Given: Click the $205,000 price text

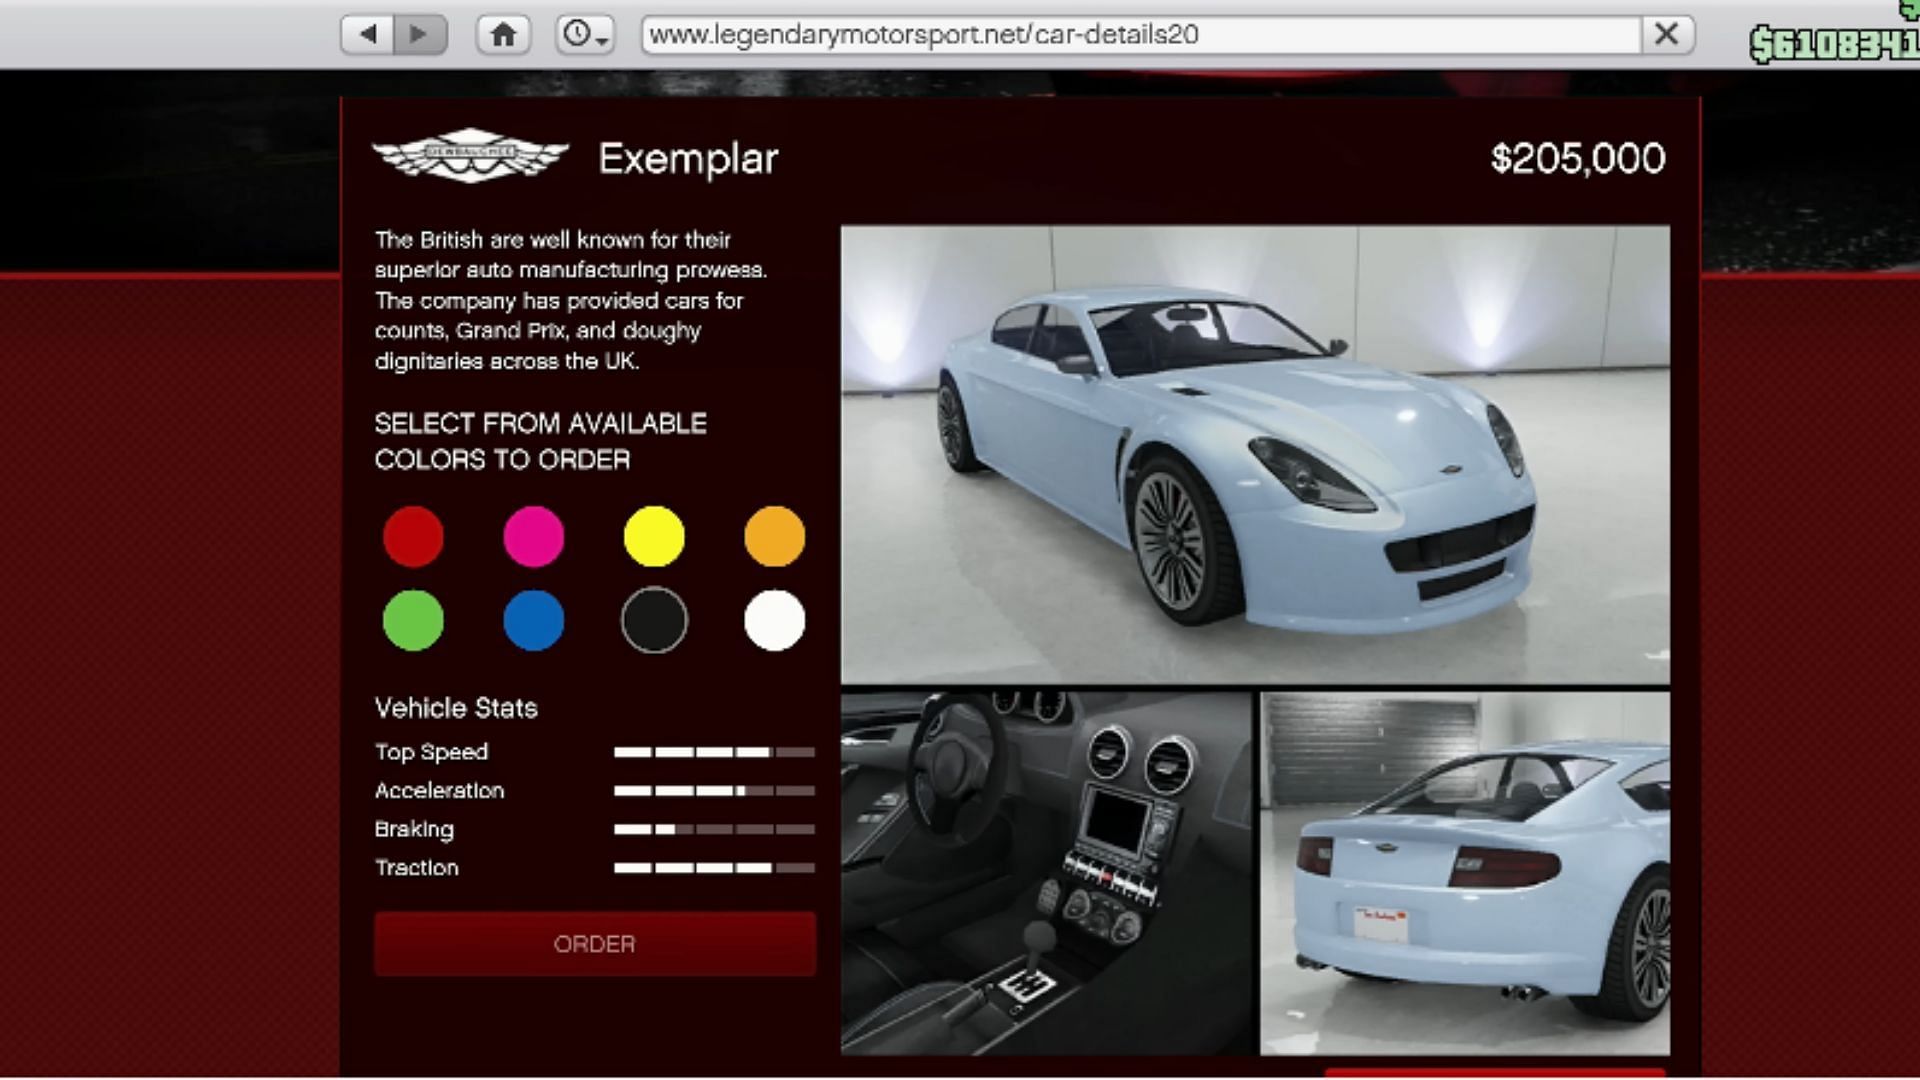Looking at the screenshot, I should pyautogui.click(x=1578, y=158).
